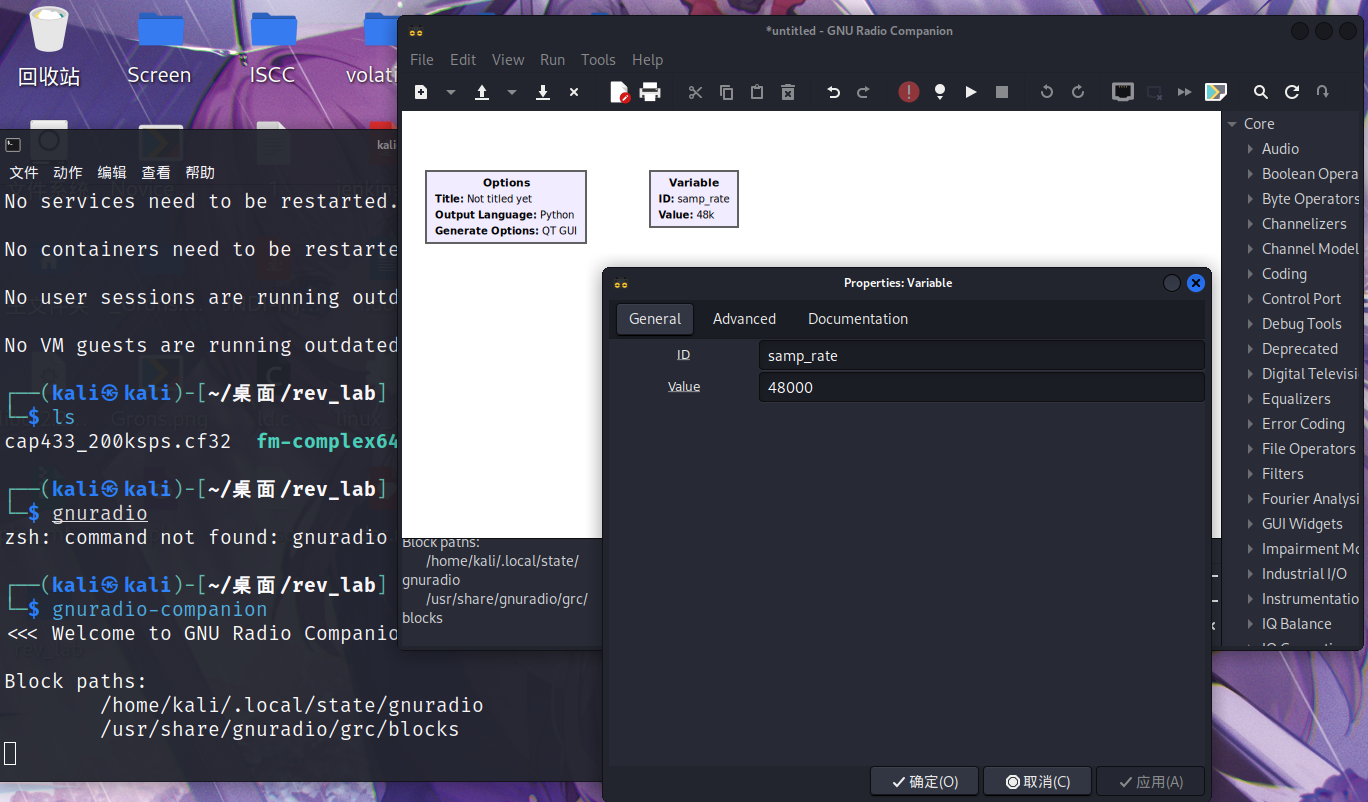The height and width of the screenshot is (802, 1368).
Task: Confirm with the 确定(O) button
Action: tap(925, 782)
